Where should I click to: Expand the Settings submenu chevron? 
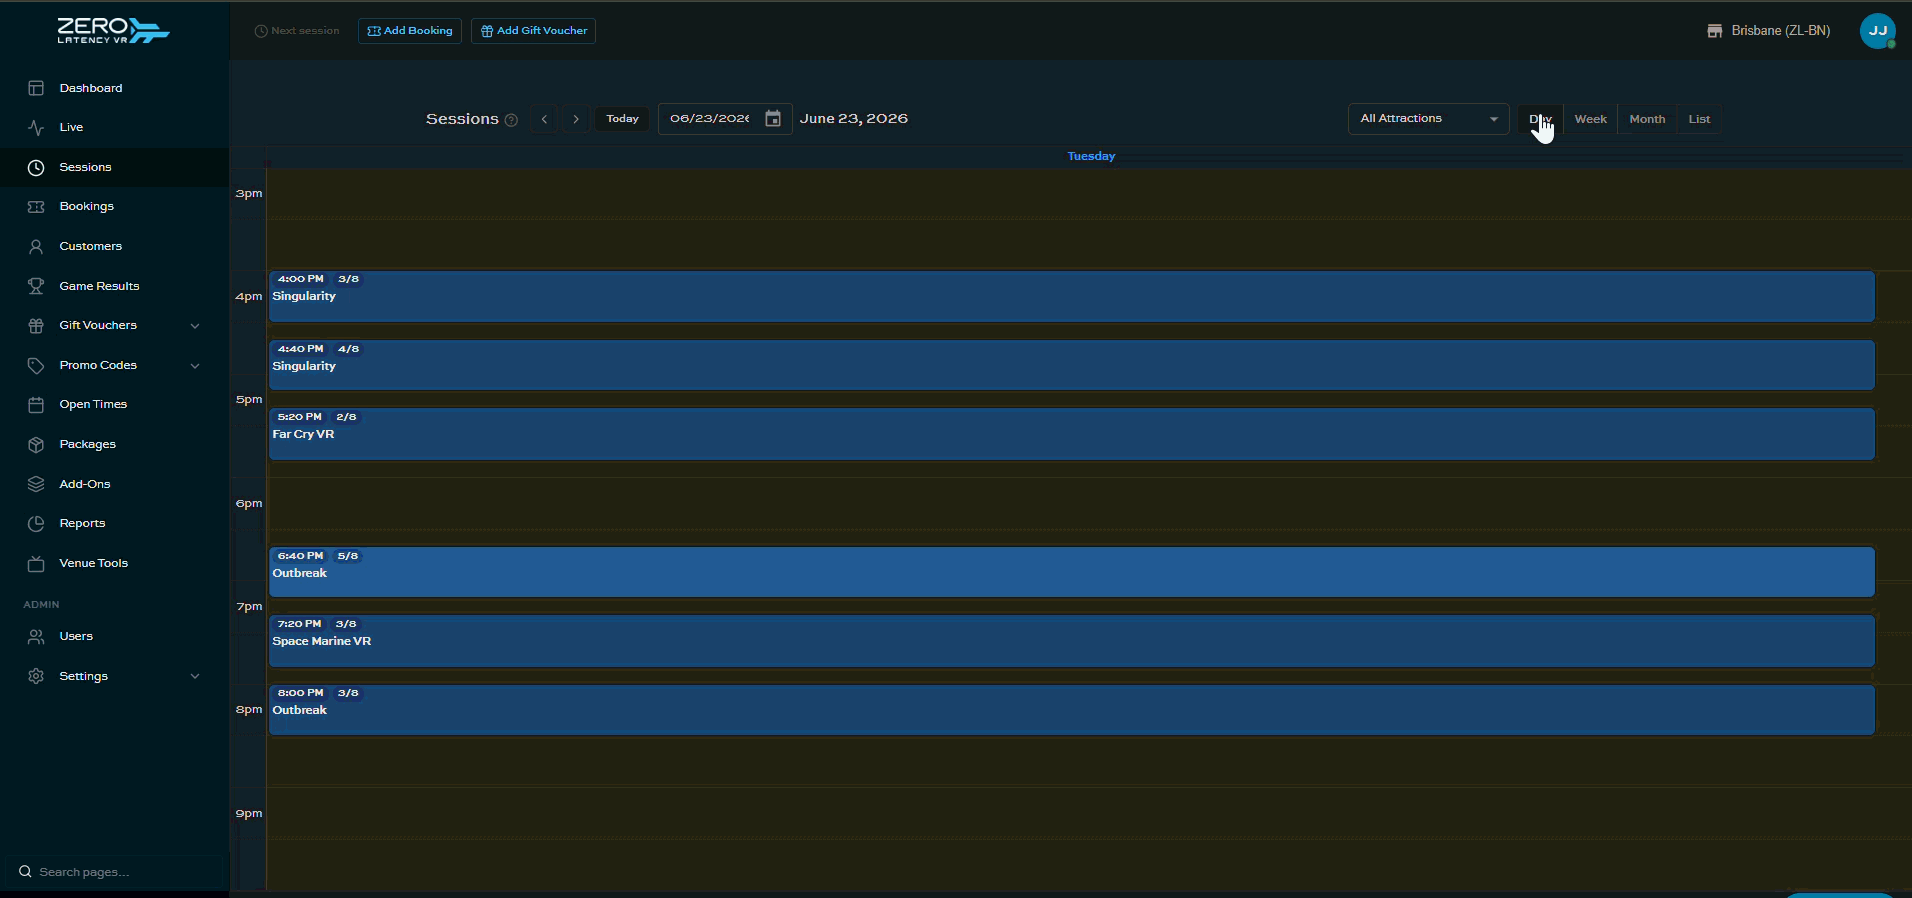click(x=195, y=677)
